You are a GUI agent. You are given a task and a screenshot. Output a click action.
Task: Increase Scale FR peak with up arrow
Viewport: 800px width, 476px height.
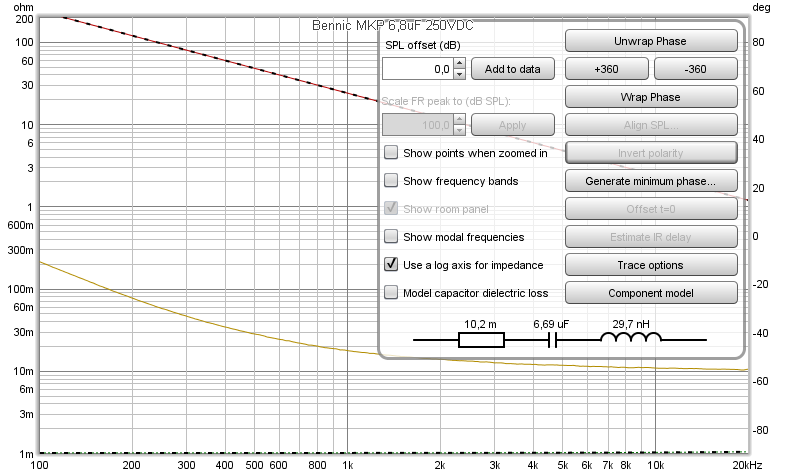coord(460,120)
